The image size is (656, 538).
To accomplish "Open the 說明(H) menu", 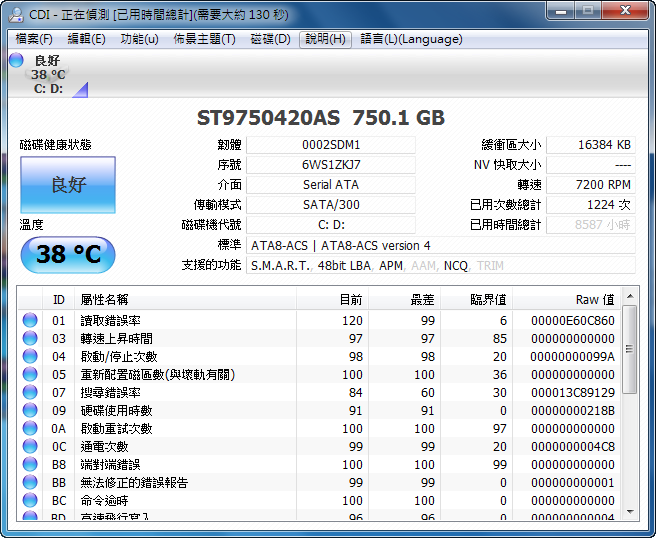I will pos(325,39).
